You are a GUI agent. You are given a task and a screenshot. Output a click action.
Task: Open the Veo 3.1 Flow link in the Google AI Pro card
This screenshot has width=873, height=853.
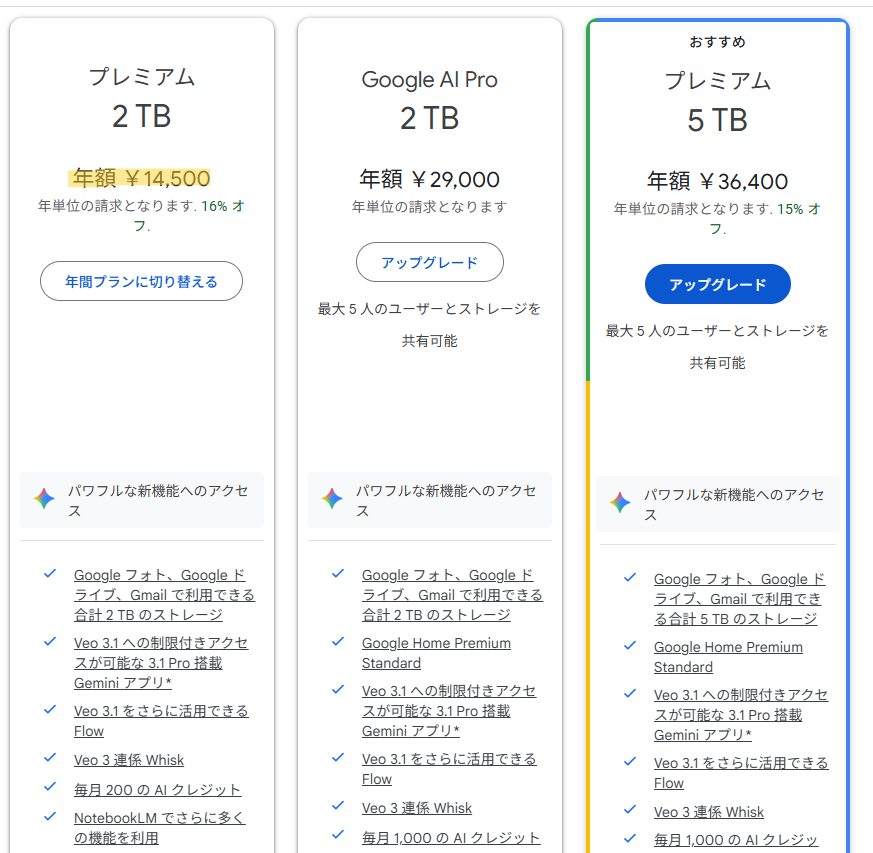(448, 769)
